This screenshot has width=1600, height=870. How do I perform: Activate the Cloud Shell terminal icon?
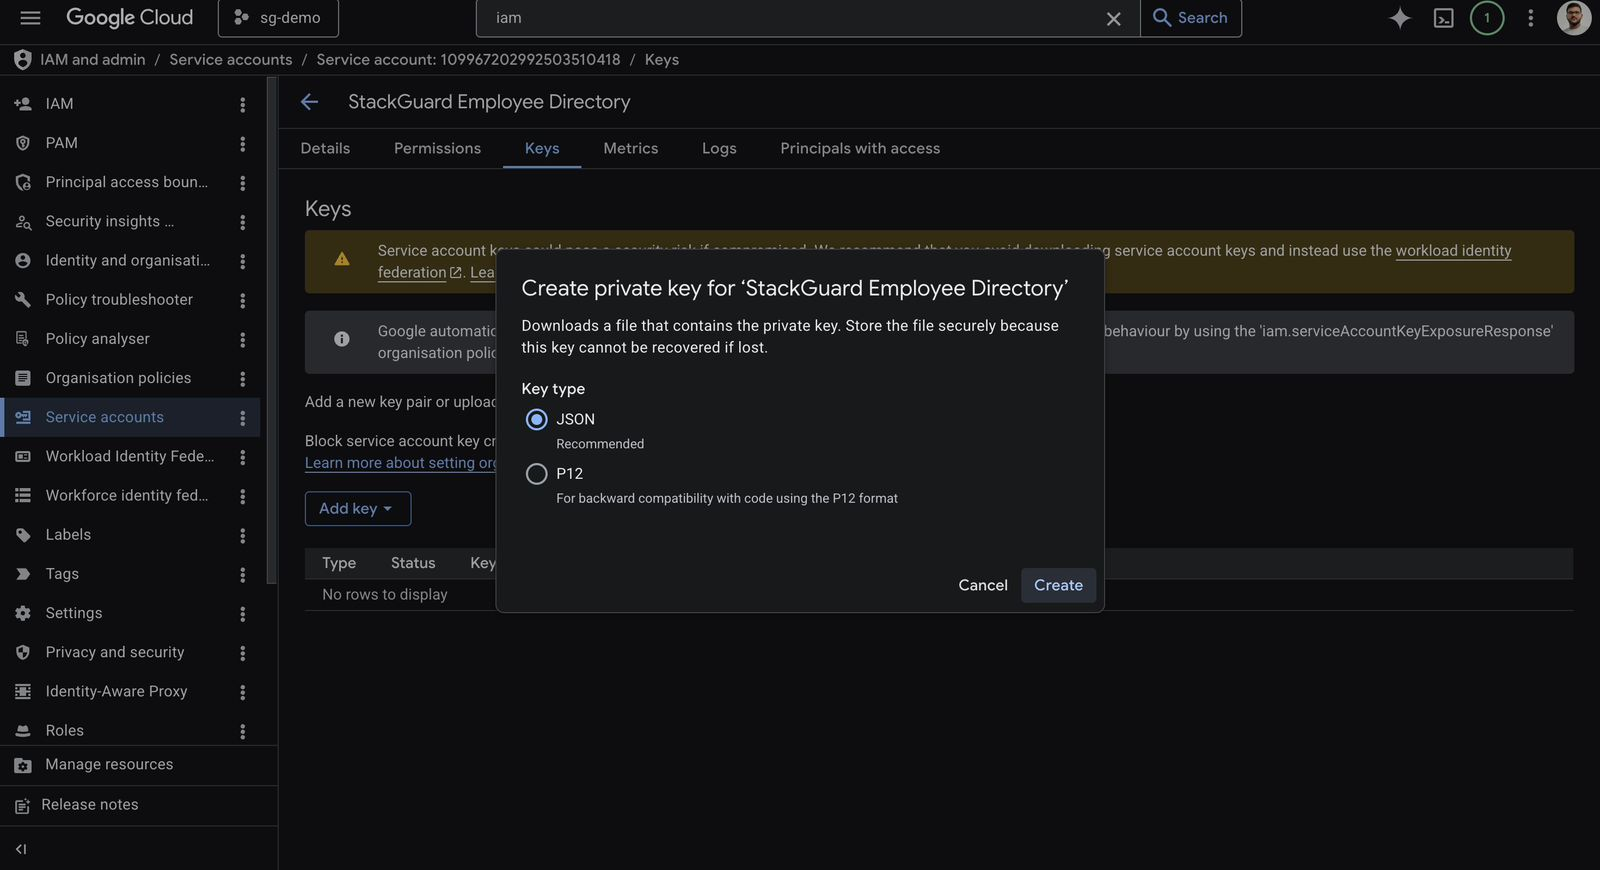pyautogui.click(x=1444, y=18)
